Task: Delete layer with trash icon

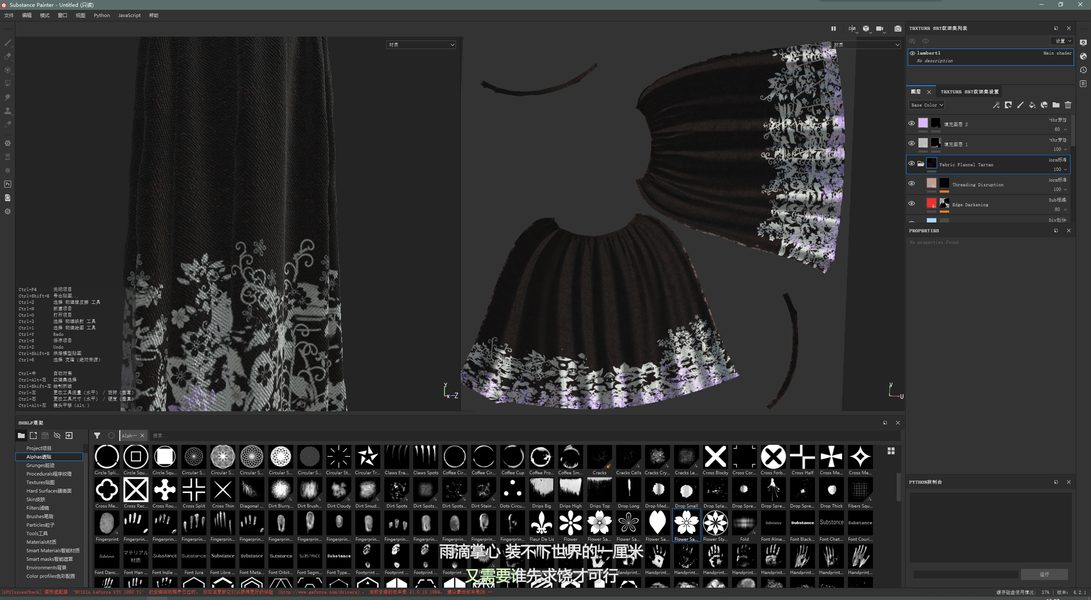Action: point(1068,105)
